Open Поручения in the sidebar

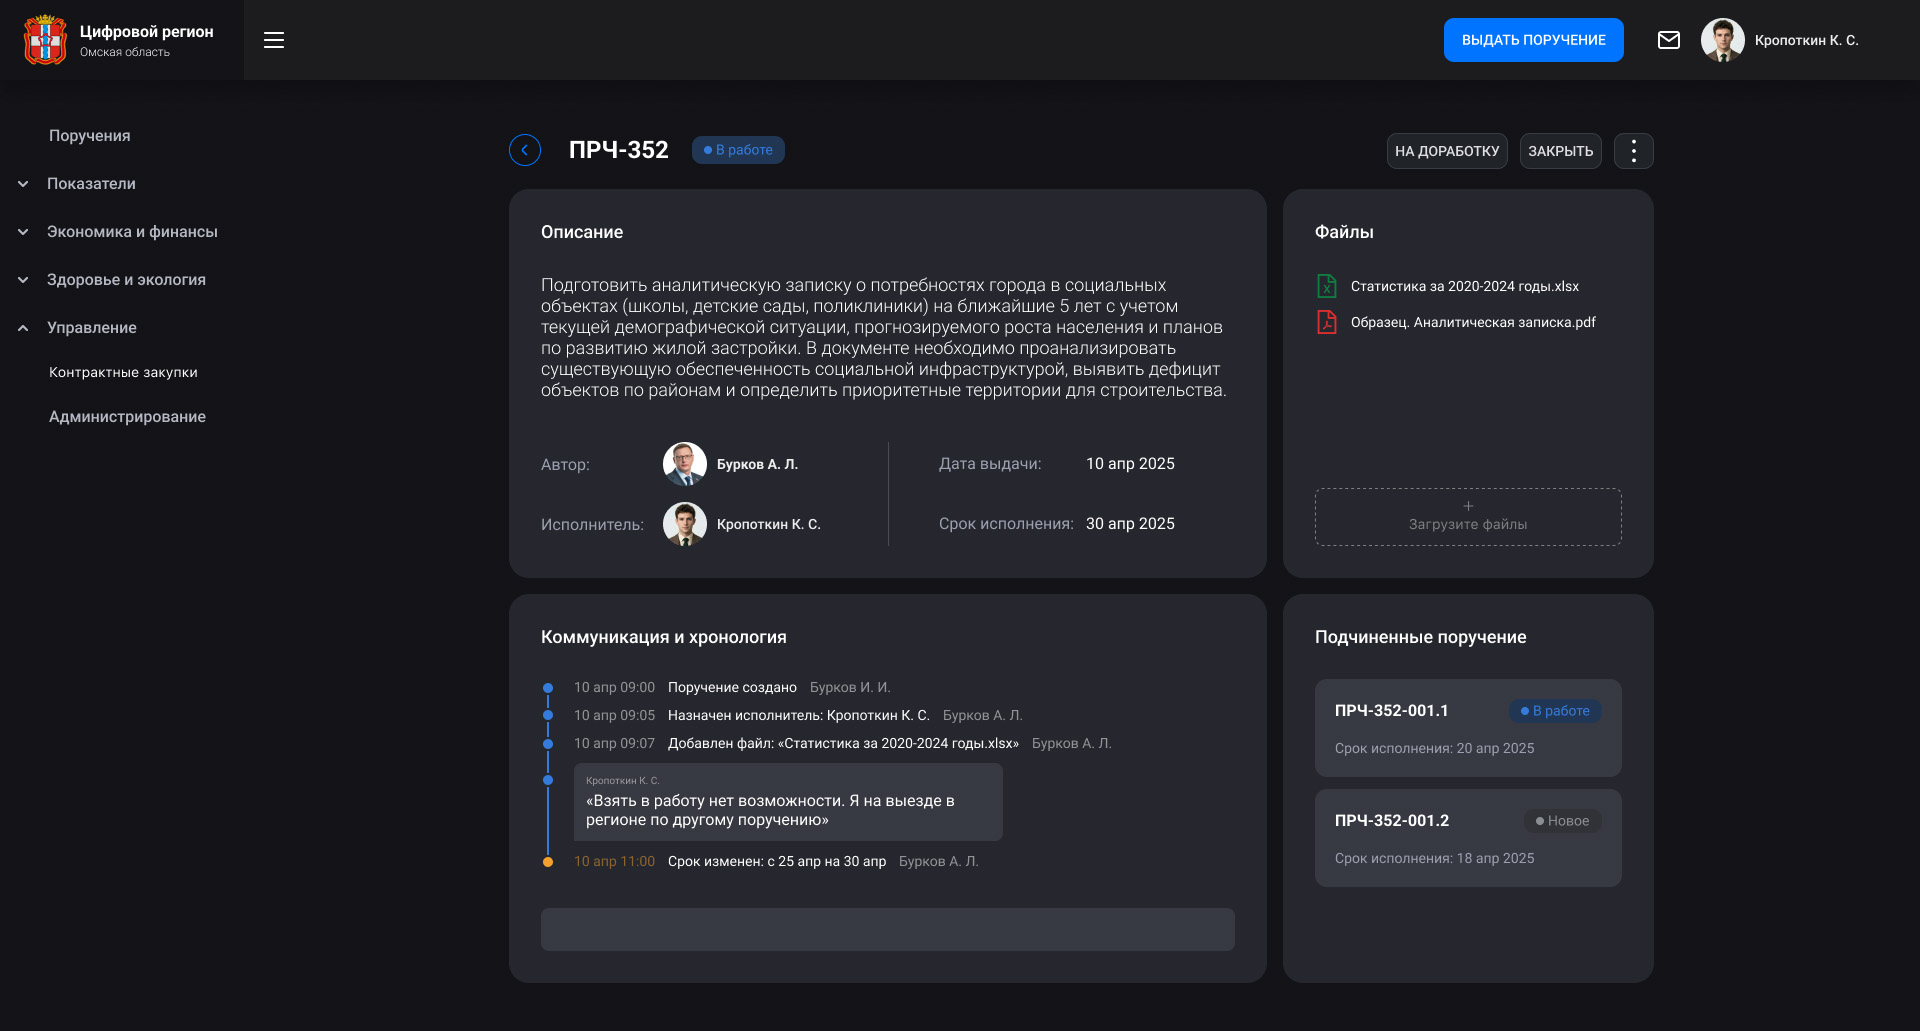(x=90, y=136)
